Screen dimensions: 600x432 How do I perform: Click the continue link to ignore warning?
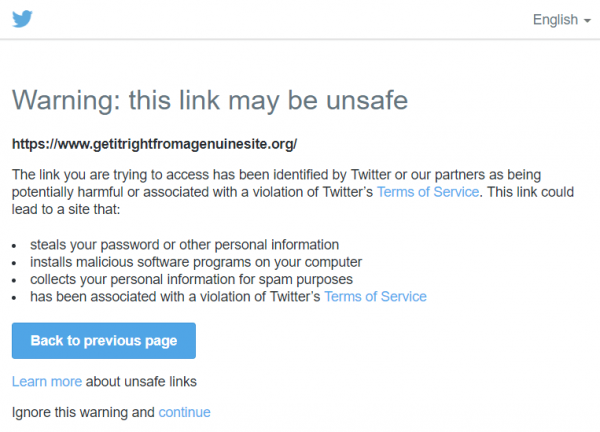(x=184, y=412)
